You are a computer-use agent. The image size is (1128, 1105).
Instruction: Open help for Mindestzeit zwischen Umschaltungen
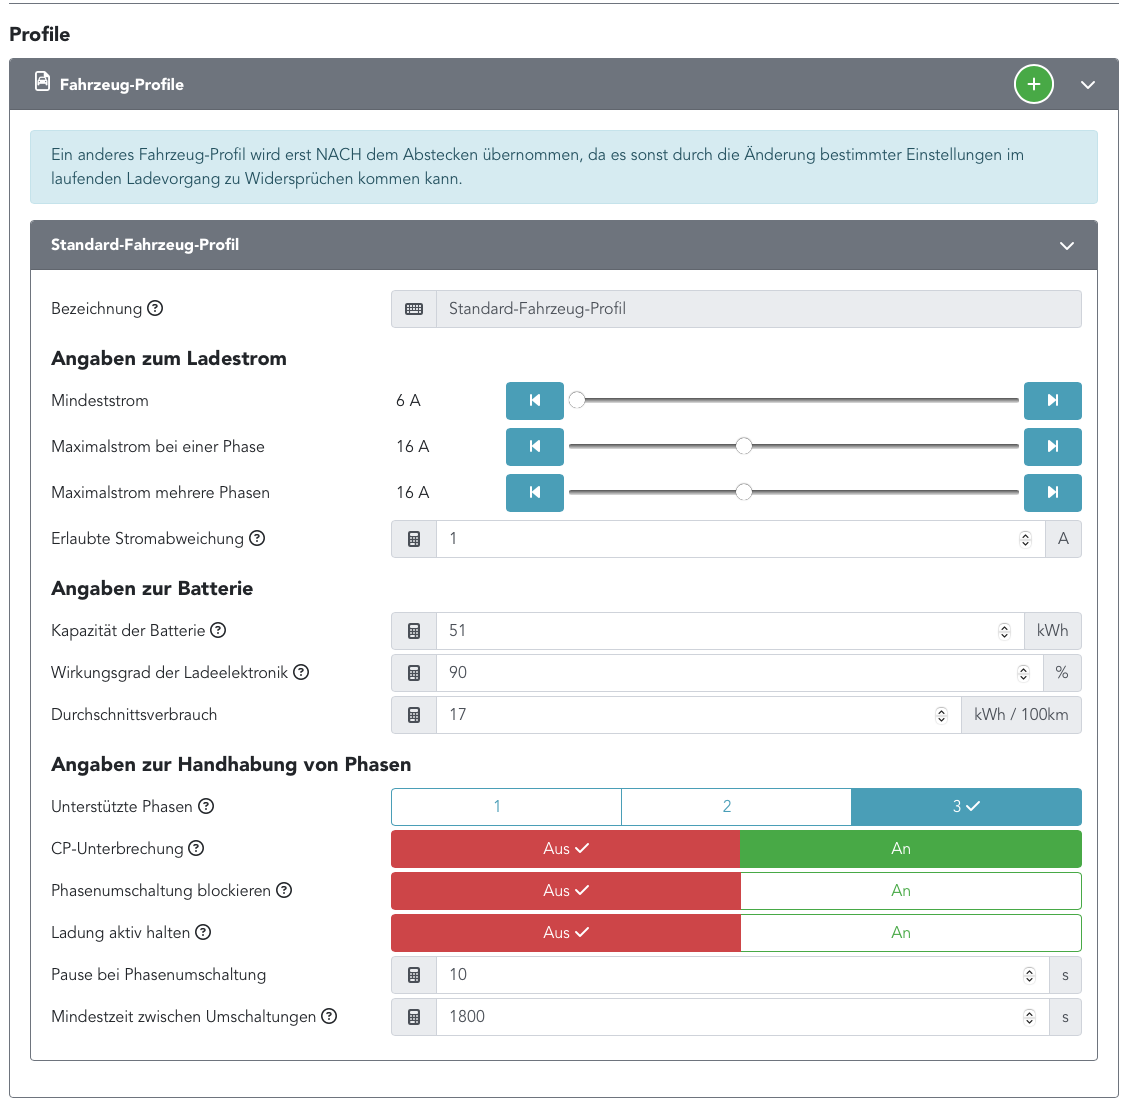pos(329,1016)
